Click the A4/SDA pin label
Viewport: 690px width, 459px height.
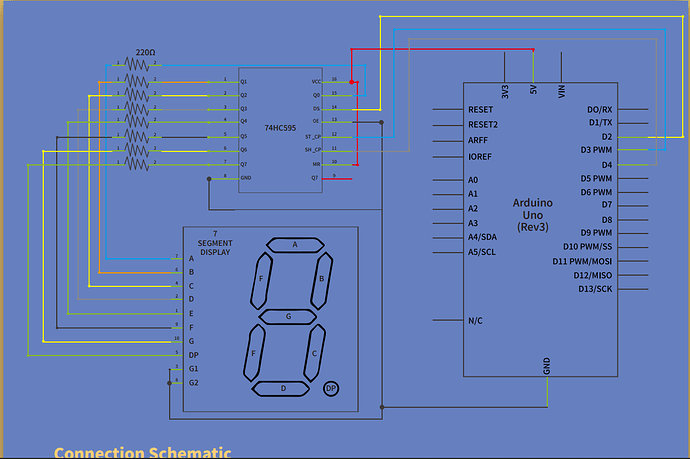click(x=482, y=237)
